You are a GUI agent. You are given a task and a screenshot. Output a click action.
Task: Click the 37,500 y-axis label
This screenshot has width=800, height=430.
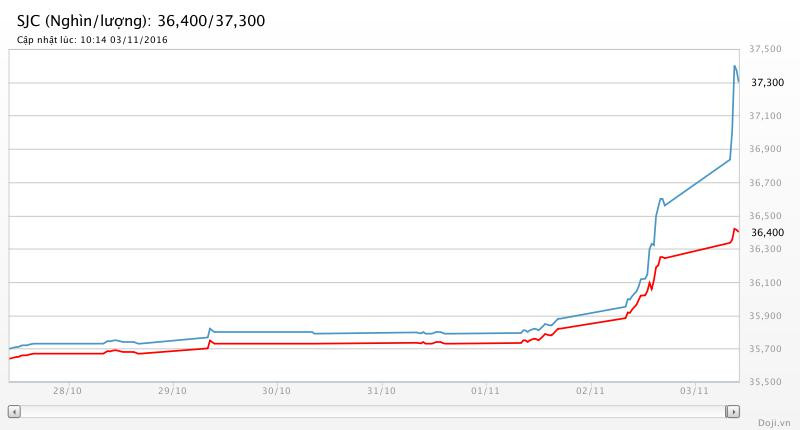click(765, 49)
